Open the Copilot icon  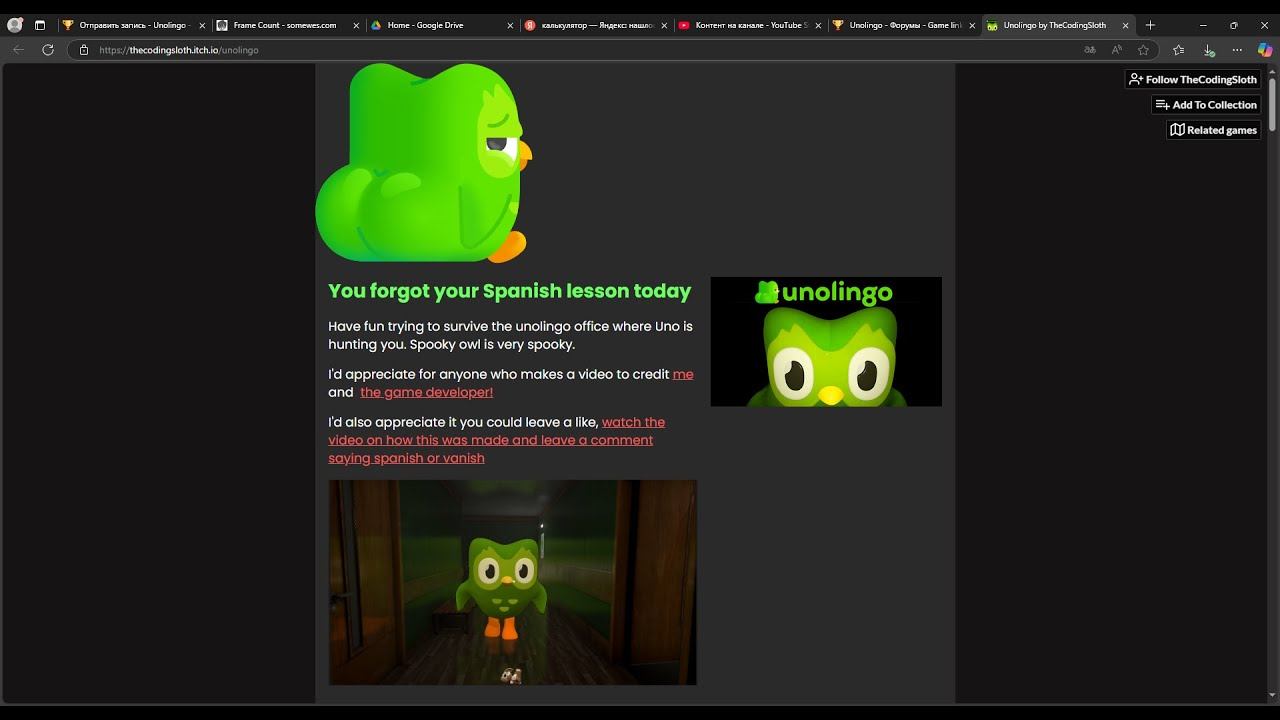point(1265,50)
